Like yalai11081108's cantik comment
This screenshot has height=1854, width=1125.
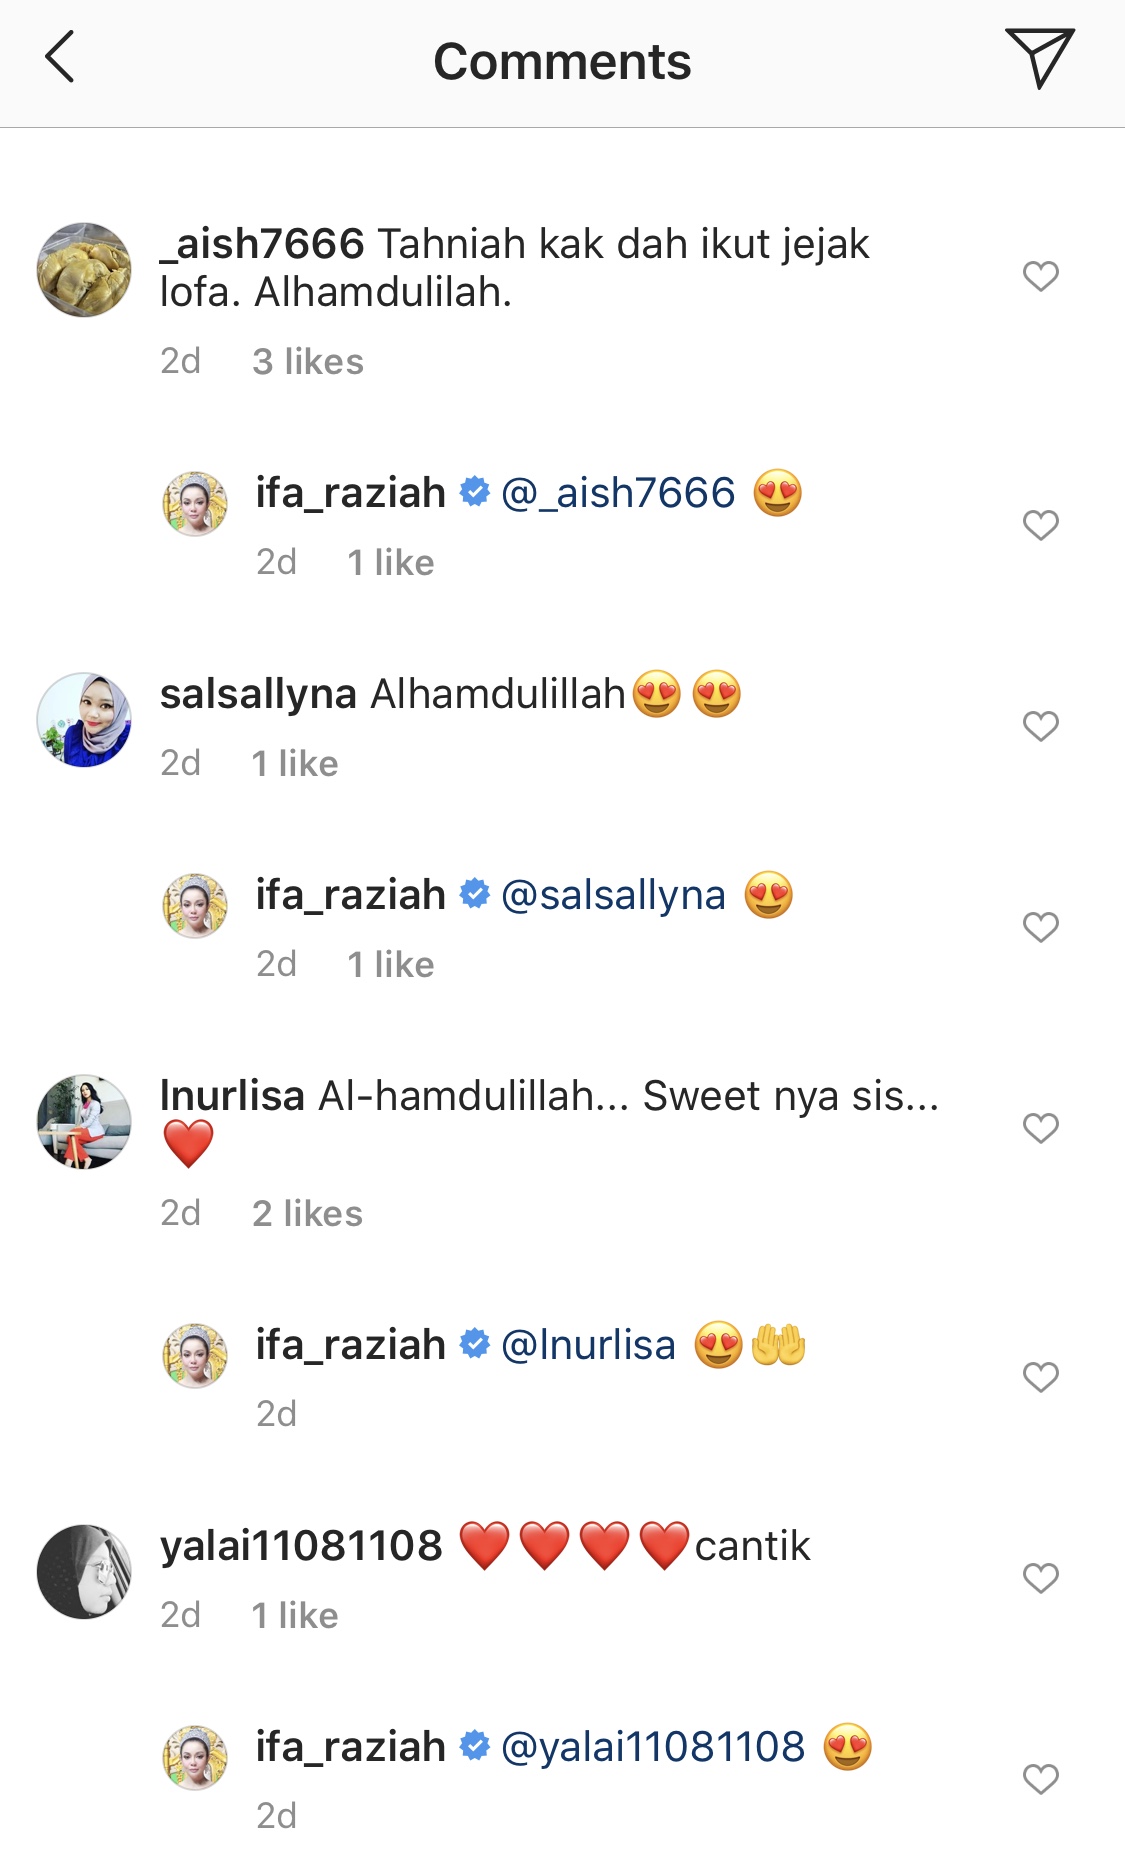1040,1577
